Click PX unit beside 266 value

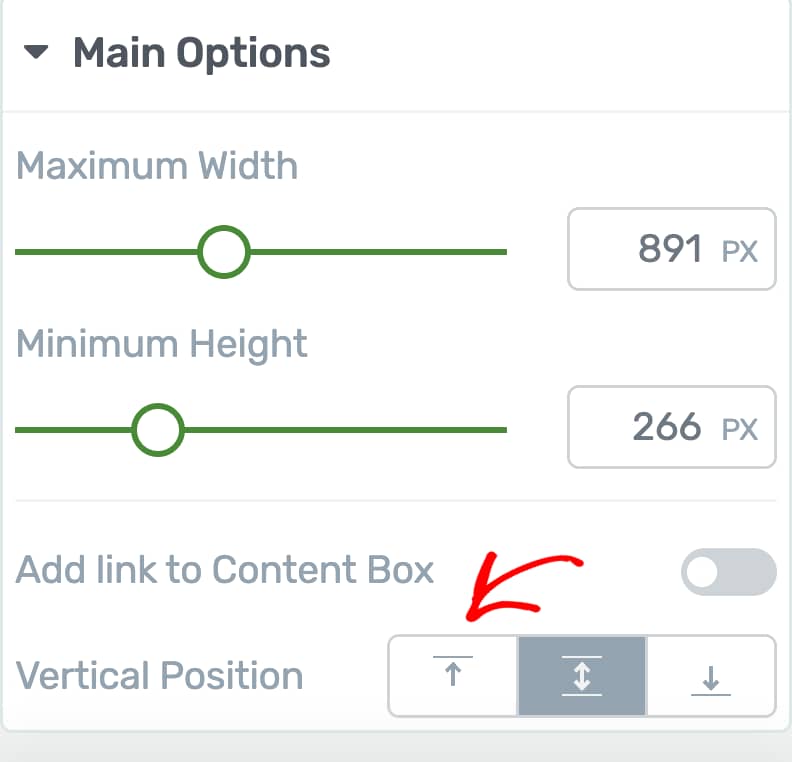coord(739,430)
